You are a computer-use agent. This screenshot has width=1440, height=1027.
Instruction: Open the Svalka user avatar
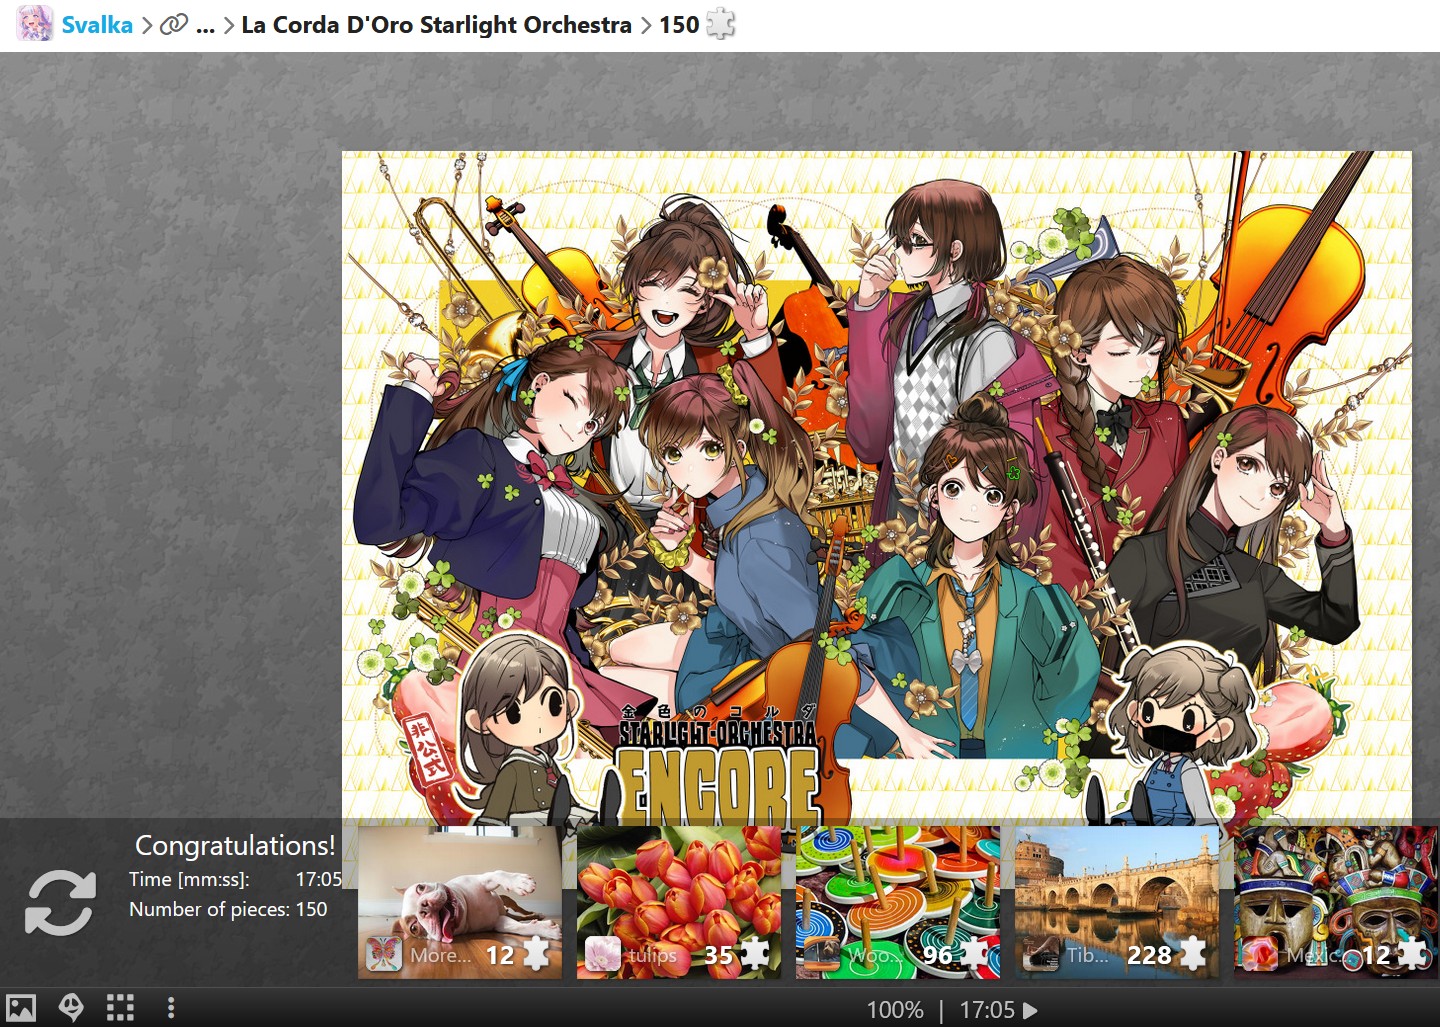(x=35, y=24)
